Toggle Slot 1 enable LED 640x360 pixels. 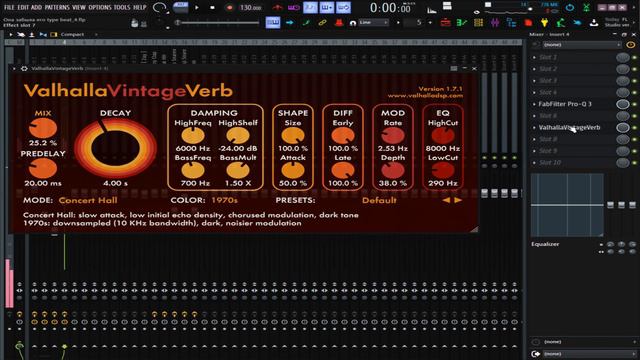click(634, 57)
